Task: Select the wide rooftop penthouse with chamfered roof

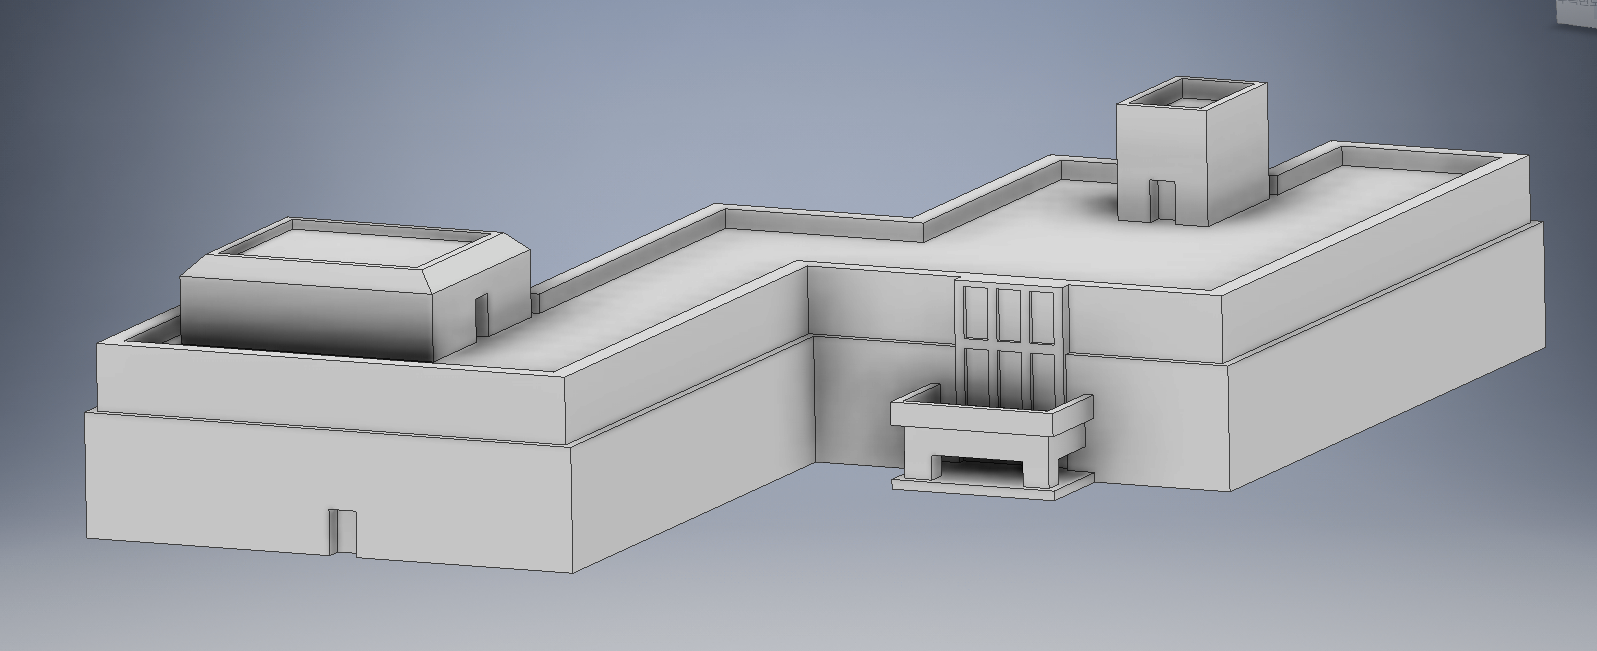Action: pos(354,289)
